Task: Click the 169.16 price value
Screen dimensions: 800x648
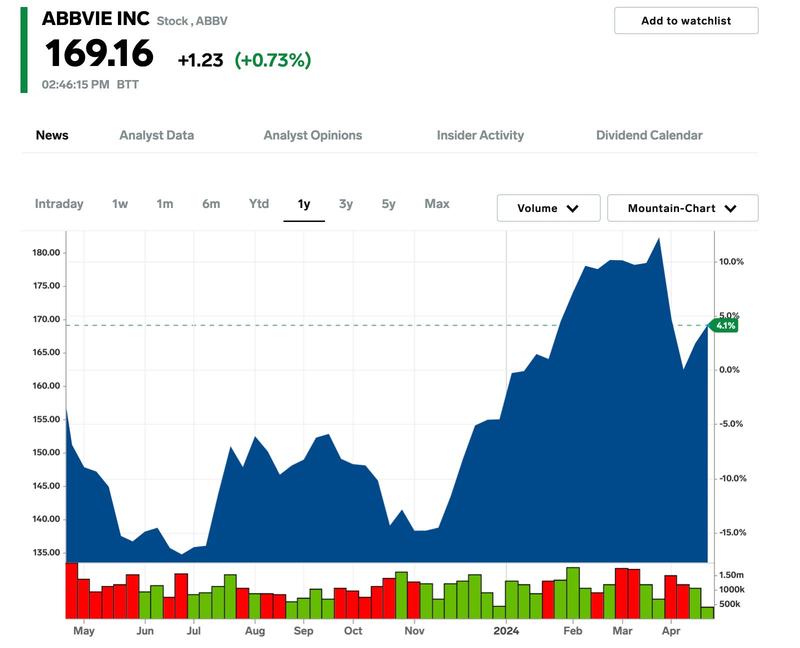Action: [x=99, y=53]
